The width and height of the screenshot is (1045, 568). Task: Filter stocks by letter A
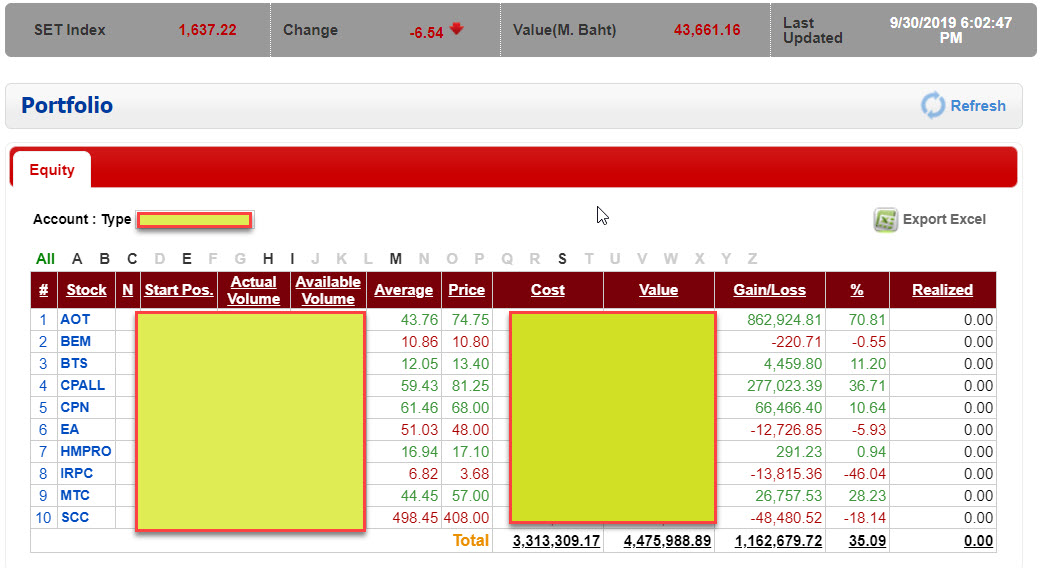tap(77, 259)
